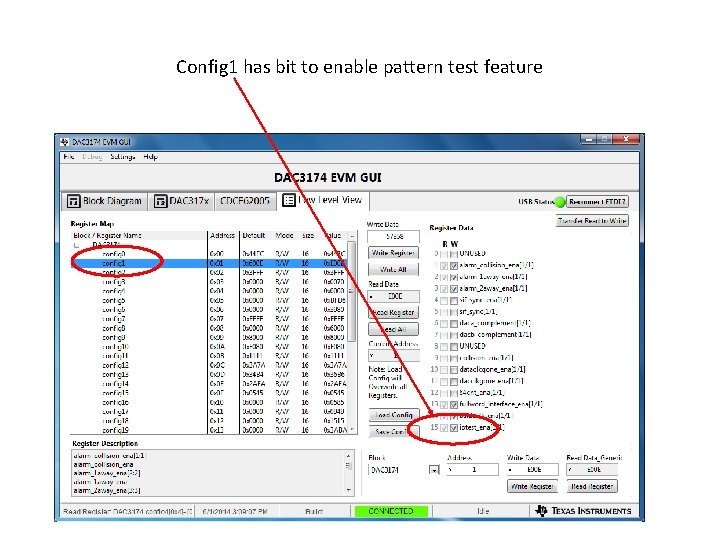Select the Low Level View tab
The width and height of the screenshot is (720, 540).
323,200
